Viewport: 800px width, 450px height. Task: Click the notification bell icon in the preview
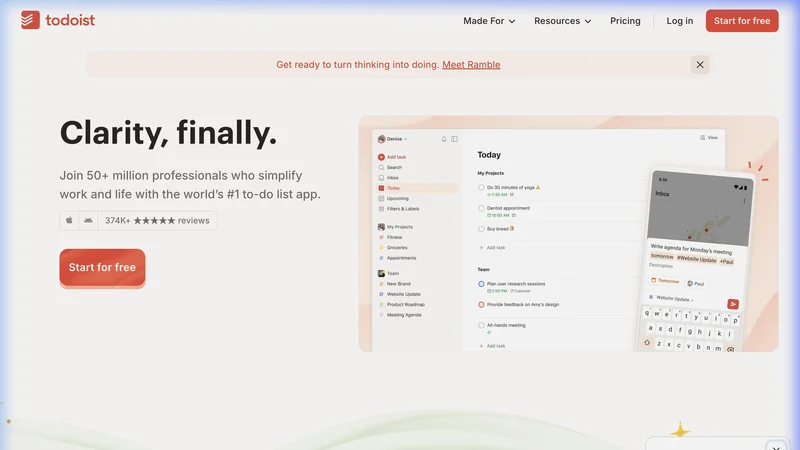click(444, 139)
